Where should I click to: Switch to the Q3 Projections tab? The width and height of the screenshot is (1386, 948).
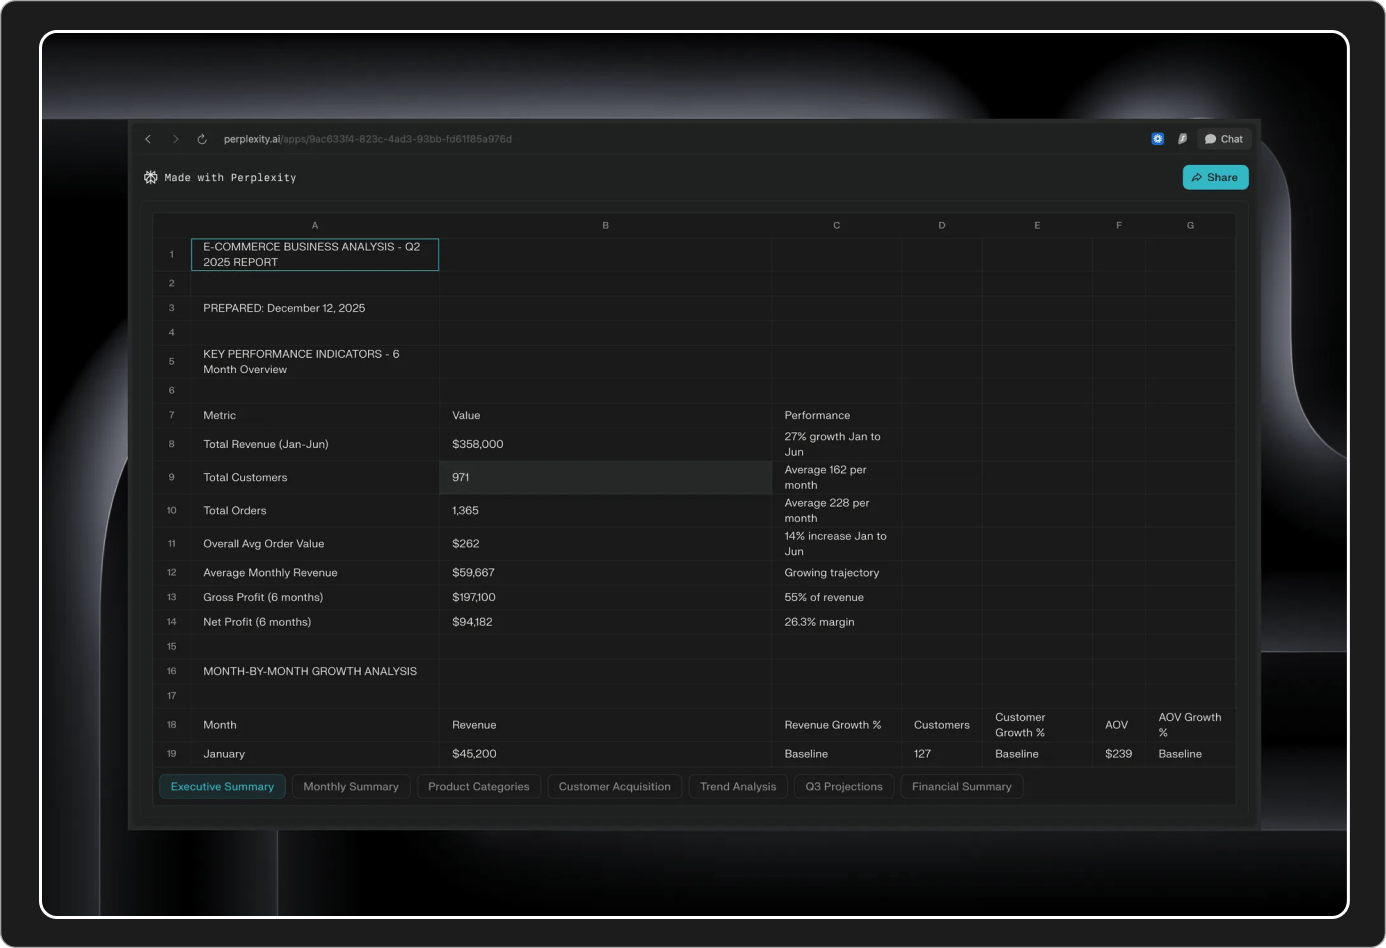click(844, 787)
